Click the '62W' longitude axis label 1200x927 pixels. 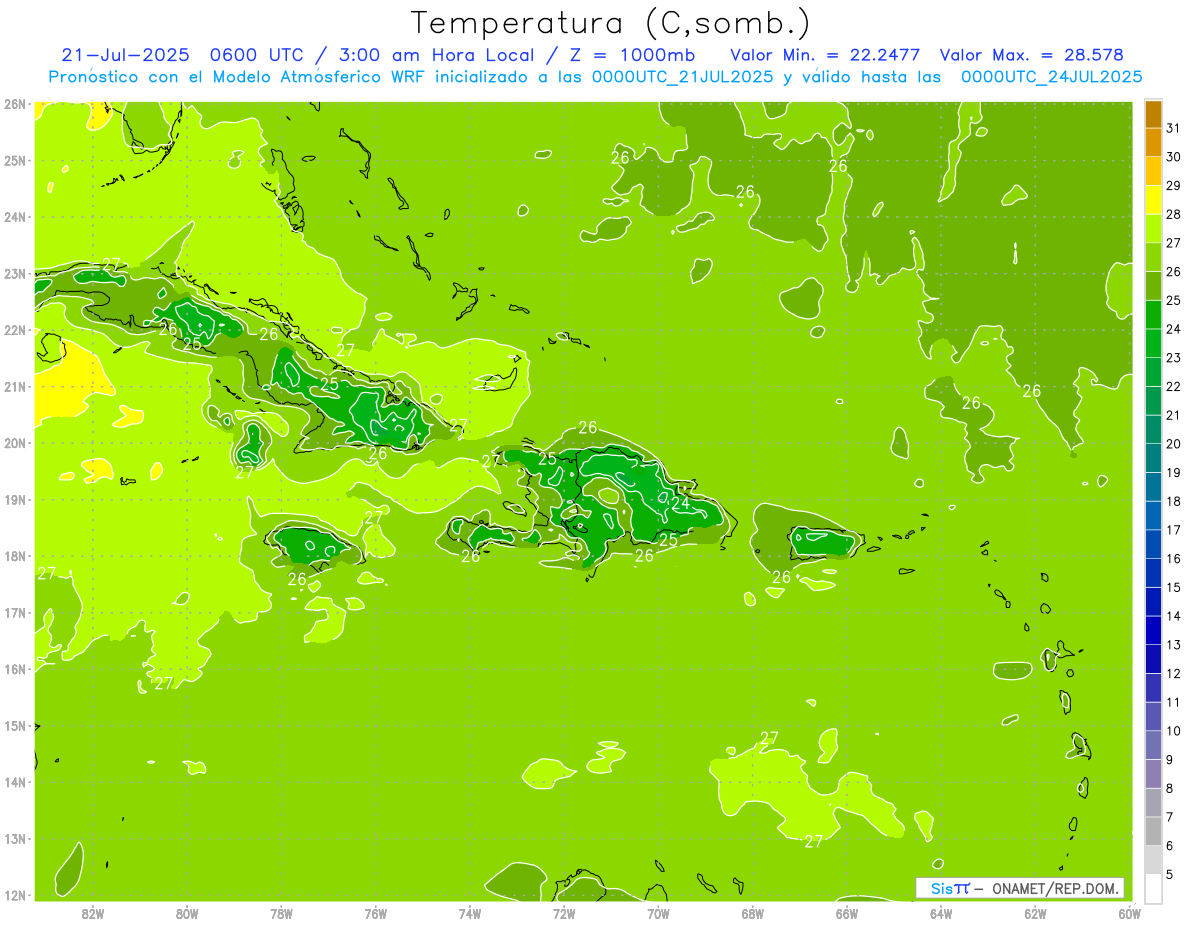coord(1035,913)
